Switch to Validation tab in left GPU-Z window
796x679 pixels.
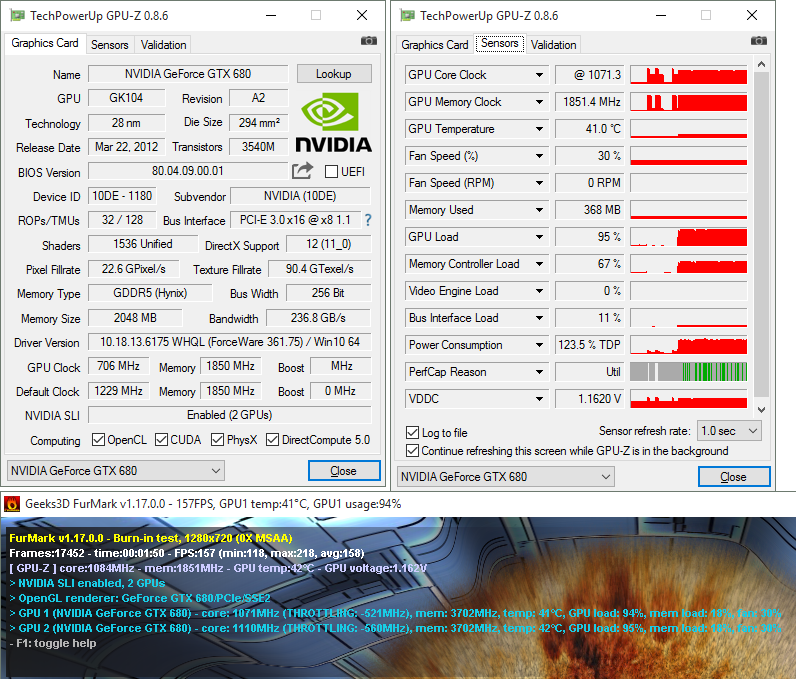[x=163, y=45]
